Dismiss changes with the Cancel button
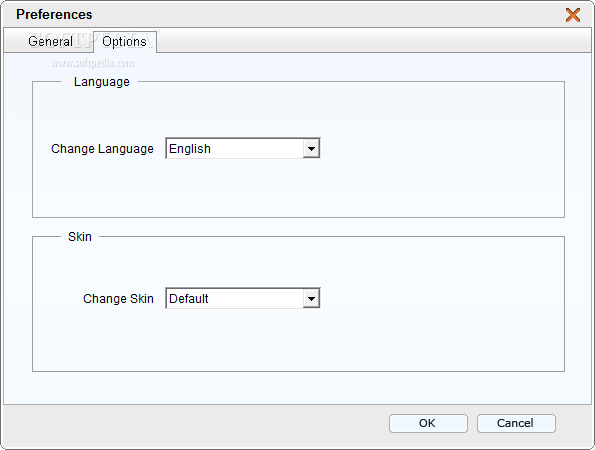The height and width of the screenshot is (450, 595). click(x=516, y=423)
